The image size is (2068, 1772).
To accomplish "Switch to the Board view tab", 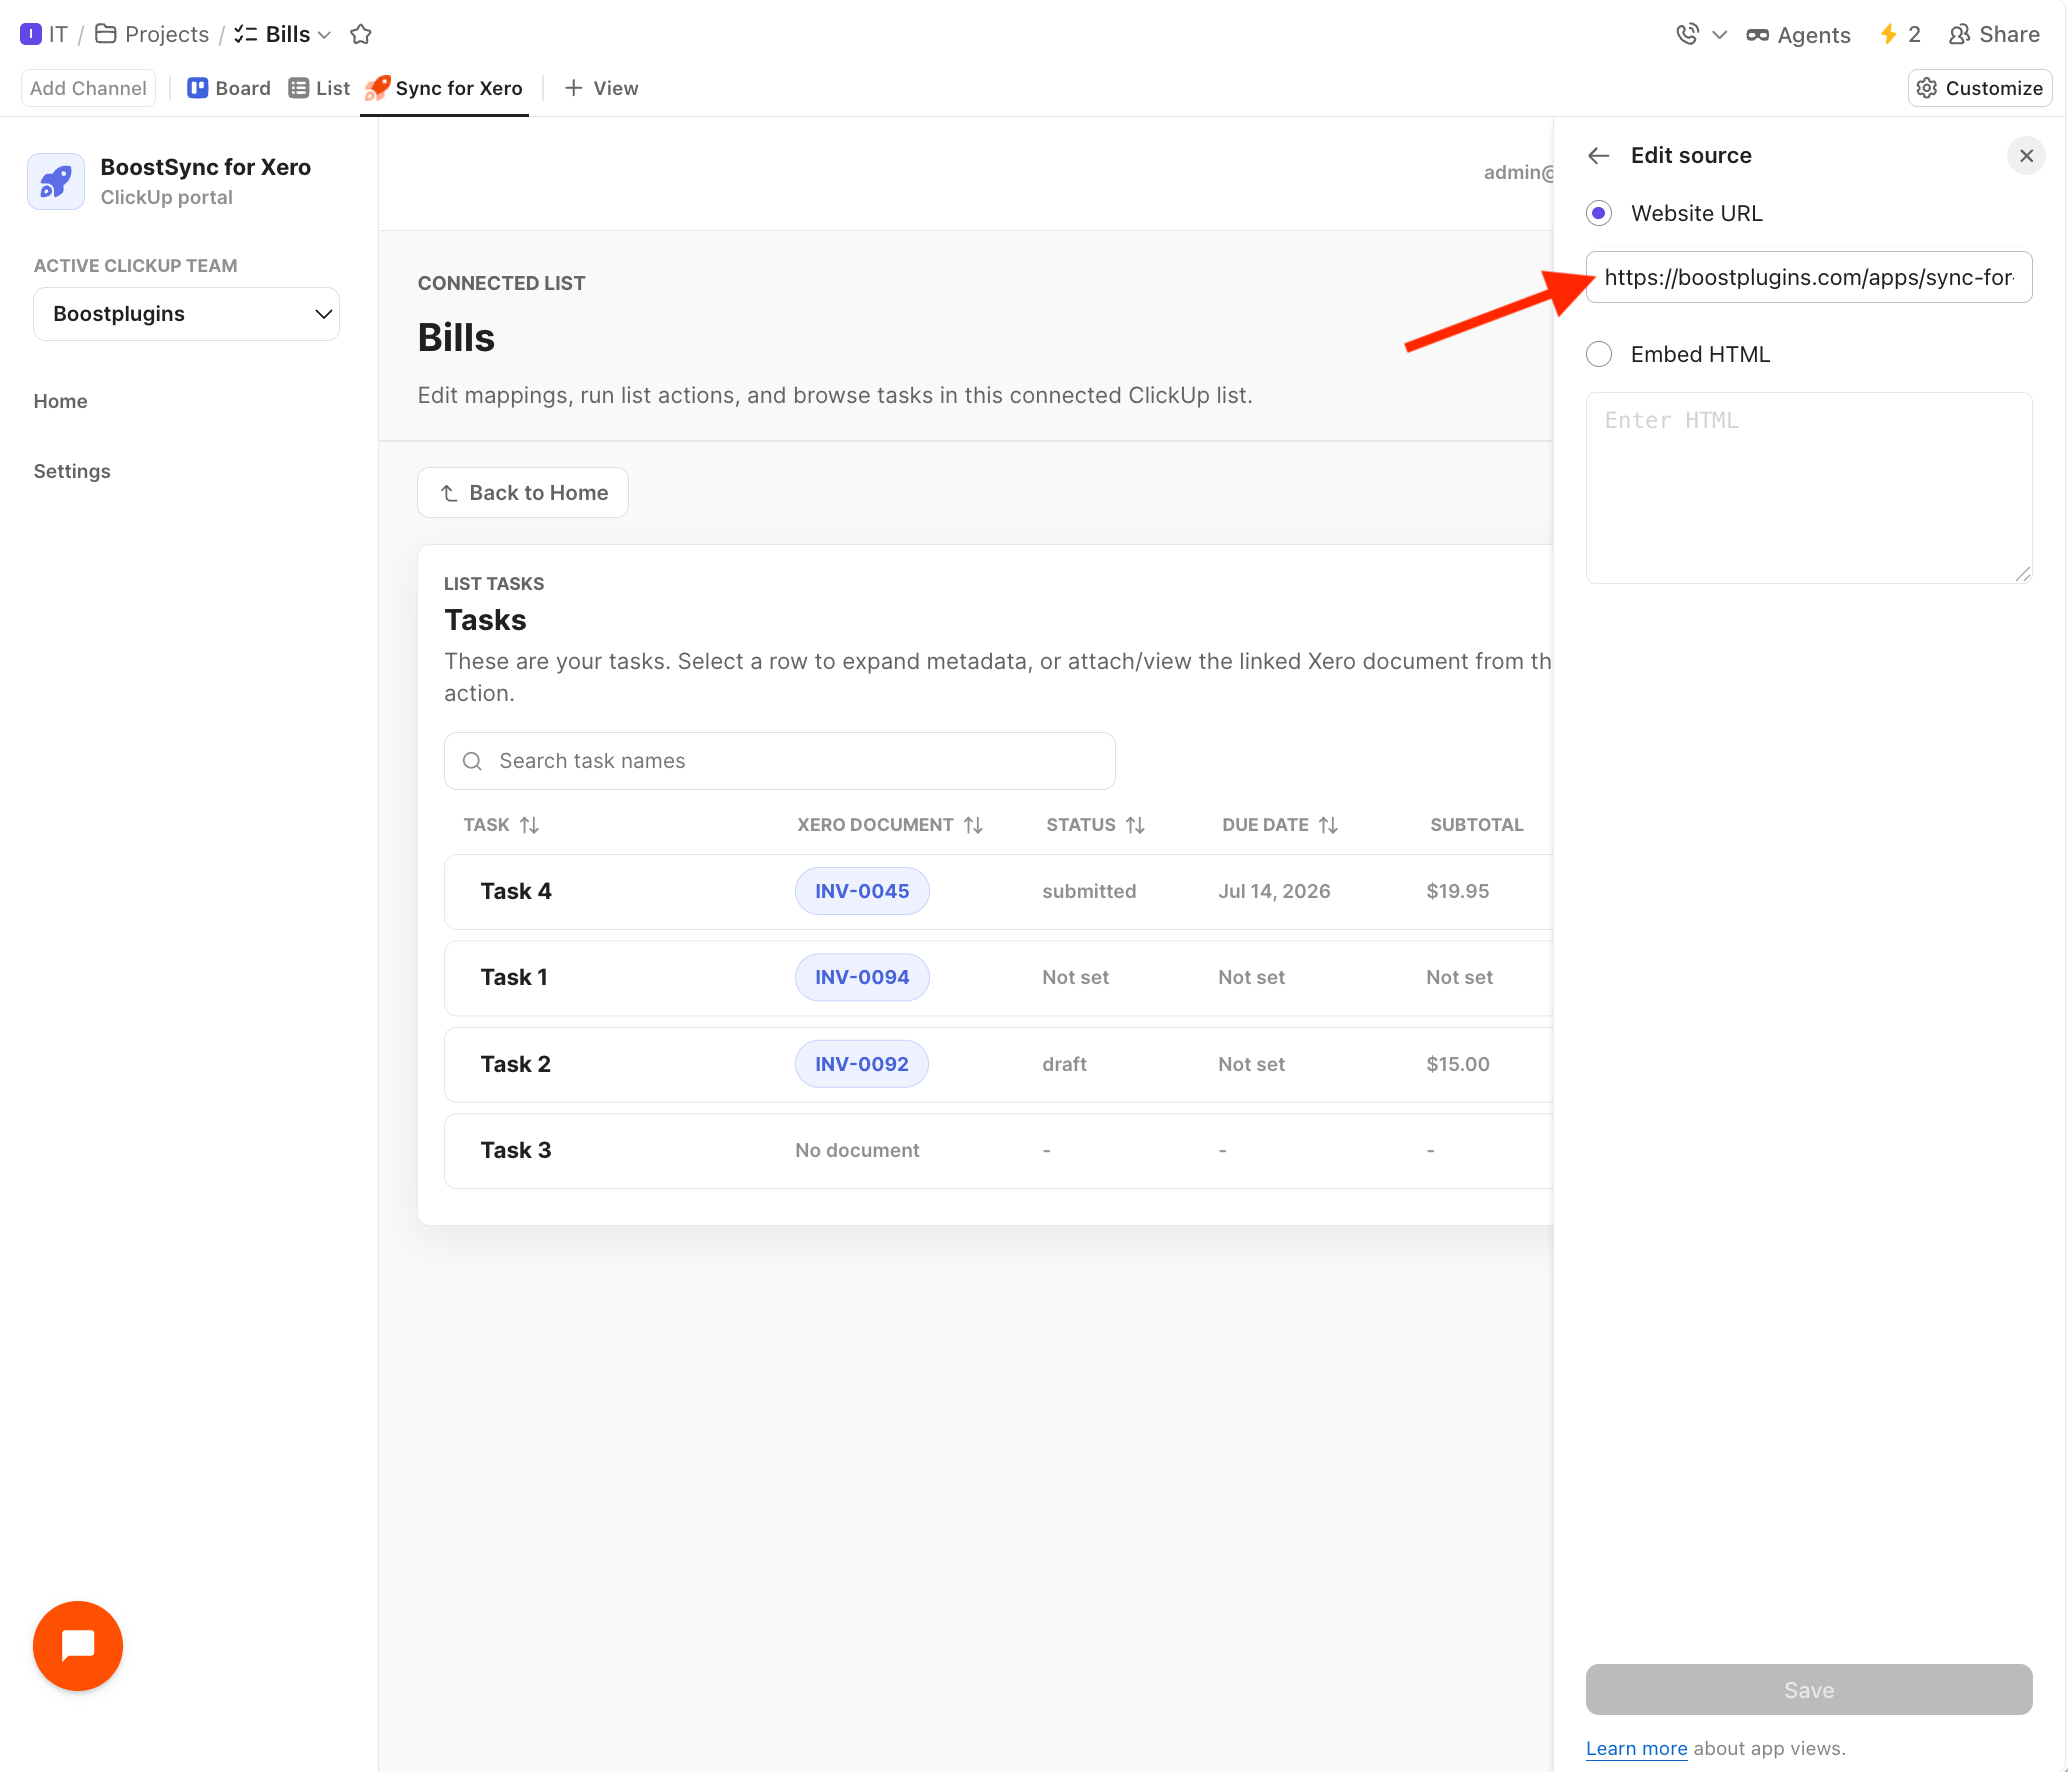I will 229,88.
